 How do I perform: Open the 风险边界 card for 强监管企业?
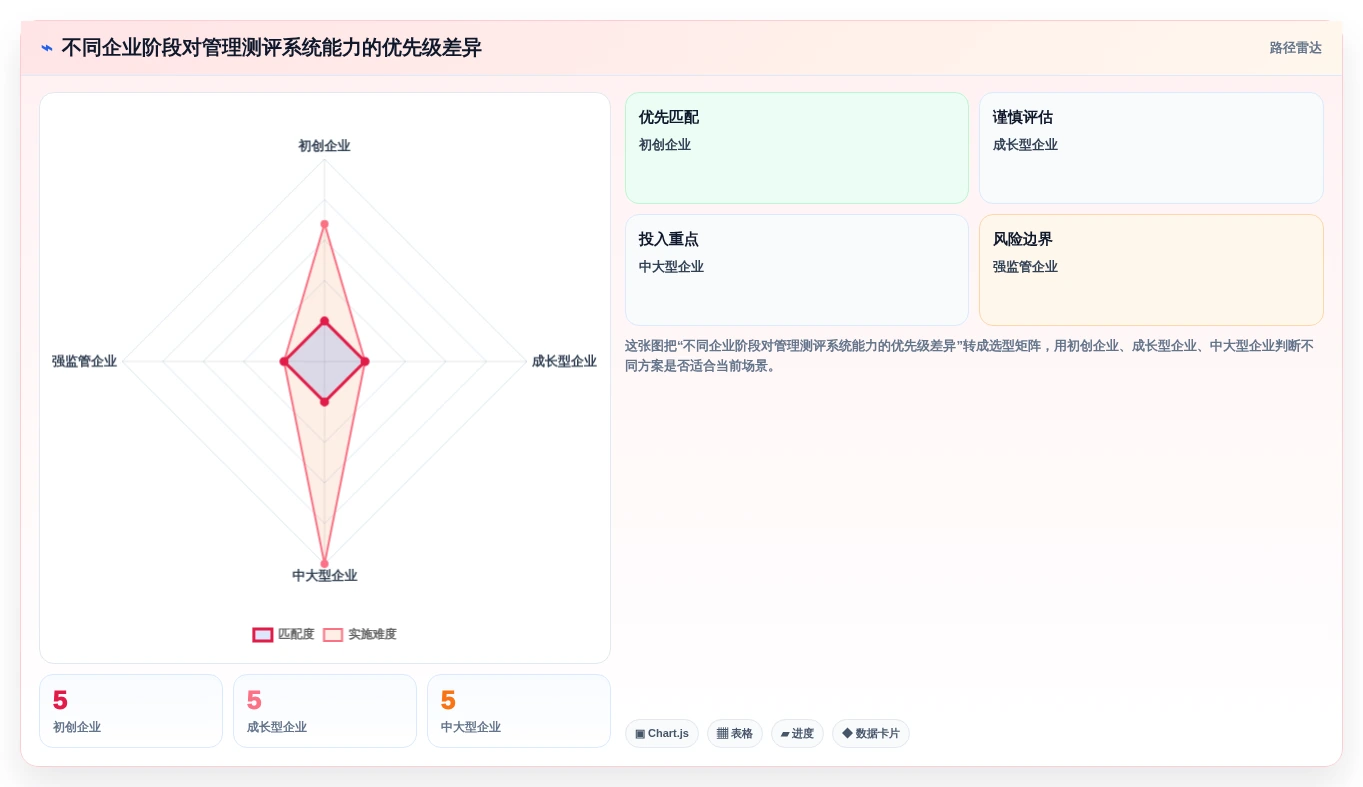coord(1151,270)
